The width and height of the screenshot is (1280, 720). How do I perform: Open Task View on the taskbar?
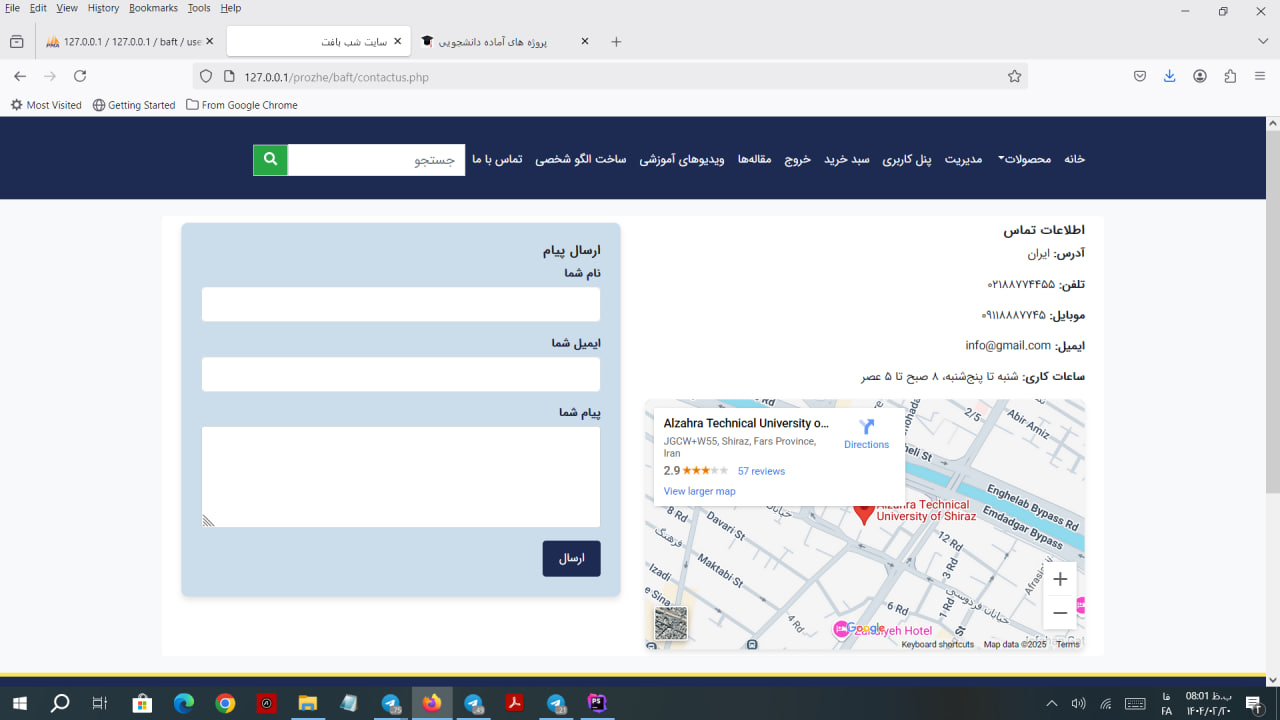point(100,703)
